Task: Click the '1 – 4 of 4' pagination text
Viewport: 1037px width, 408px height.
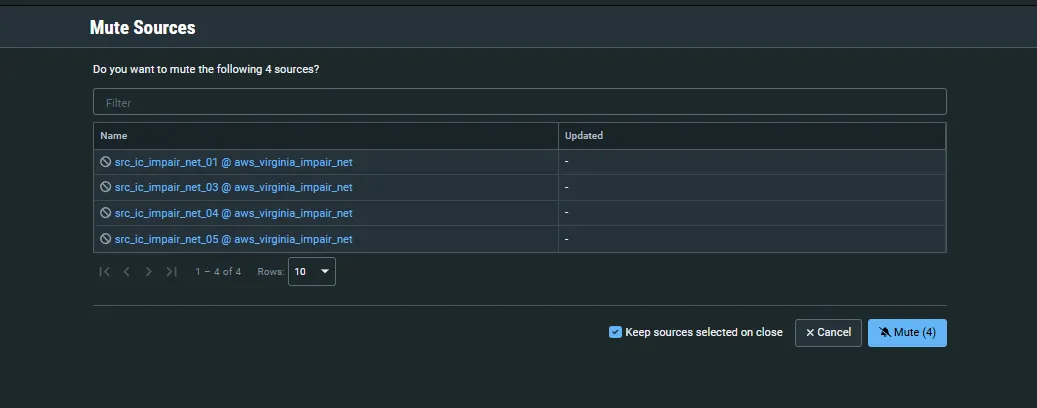Action: point(218,272)
